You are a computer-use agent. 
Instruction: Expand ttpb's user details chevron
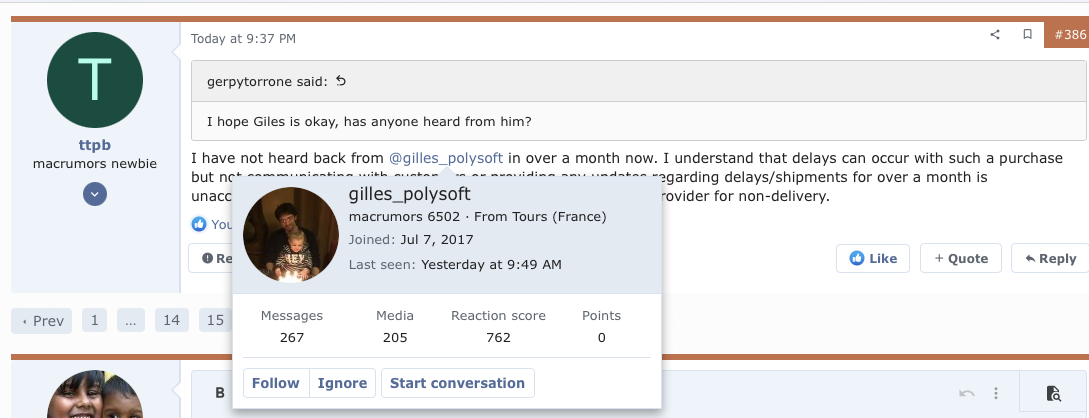click(95, 194)
